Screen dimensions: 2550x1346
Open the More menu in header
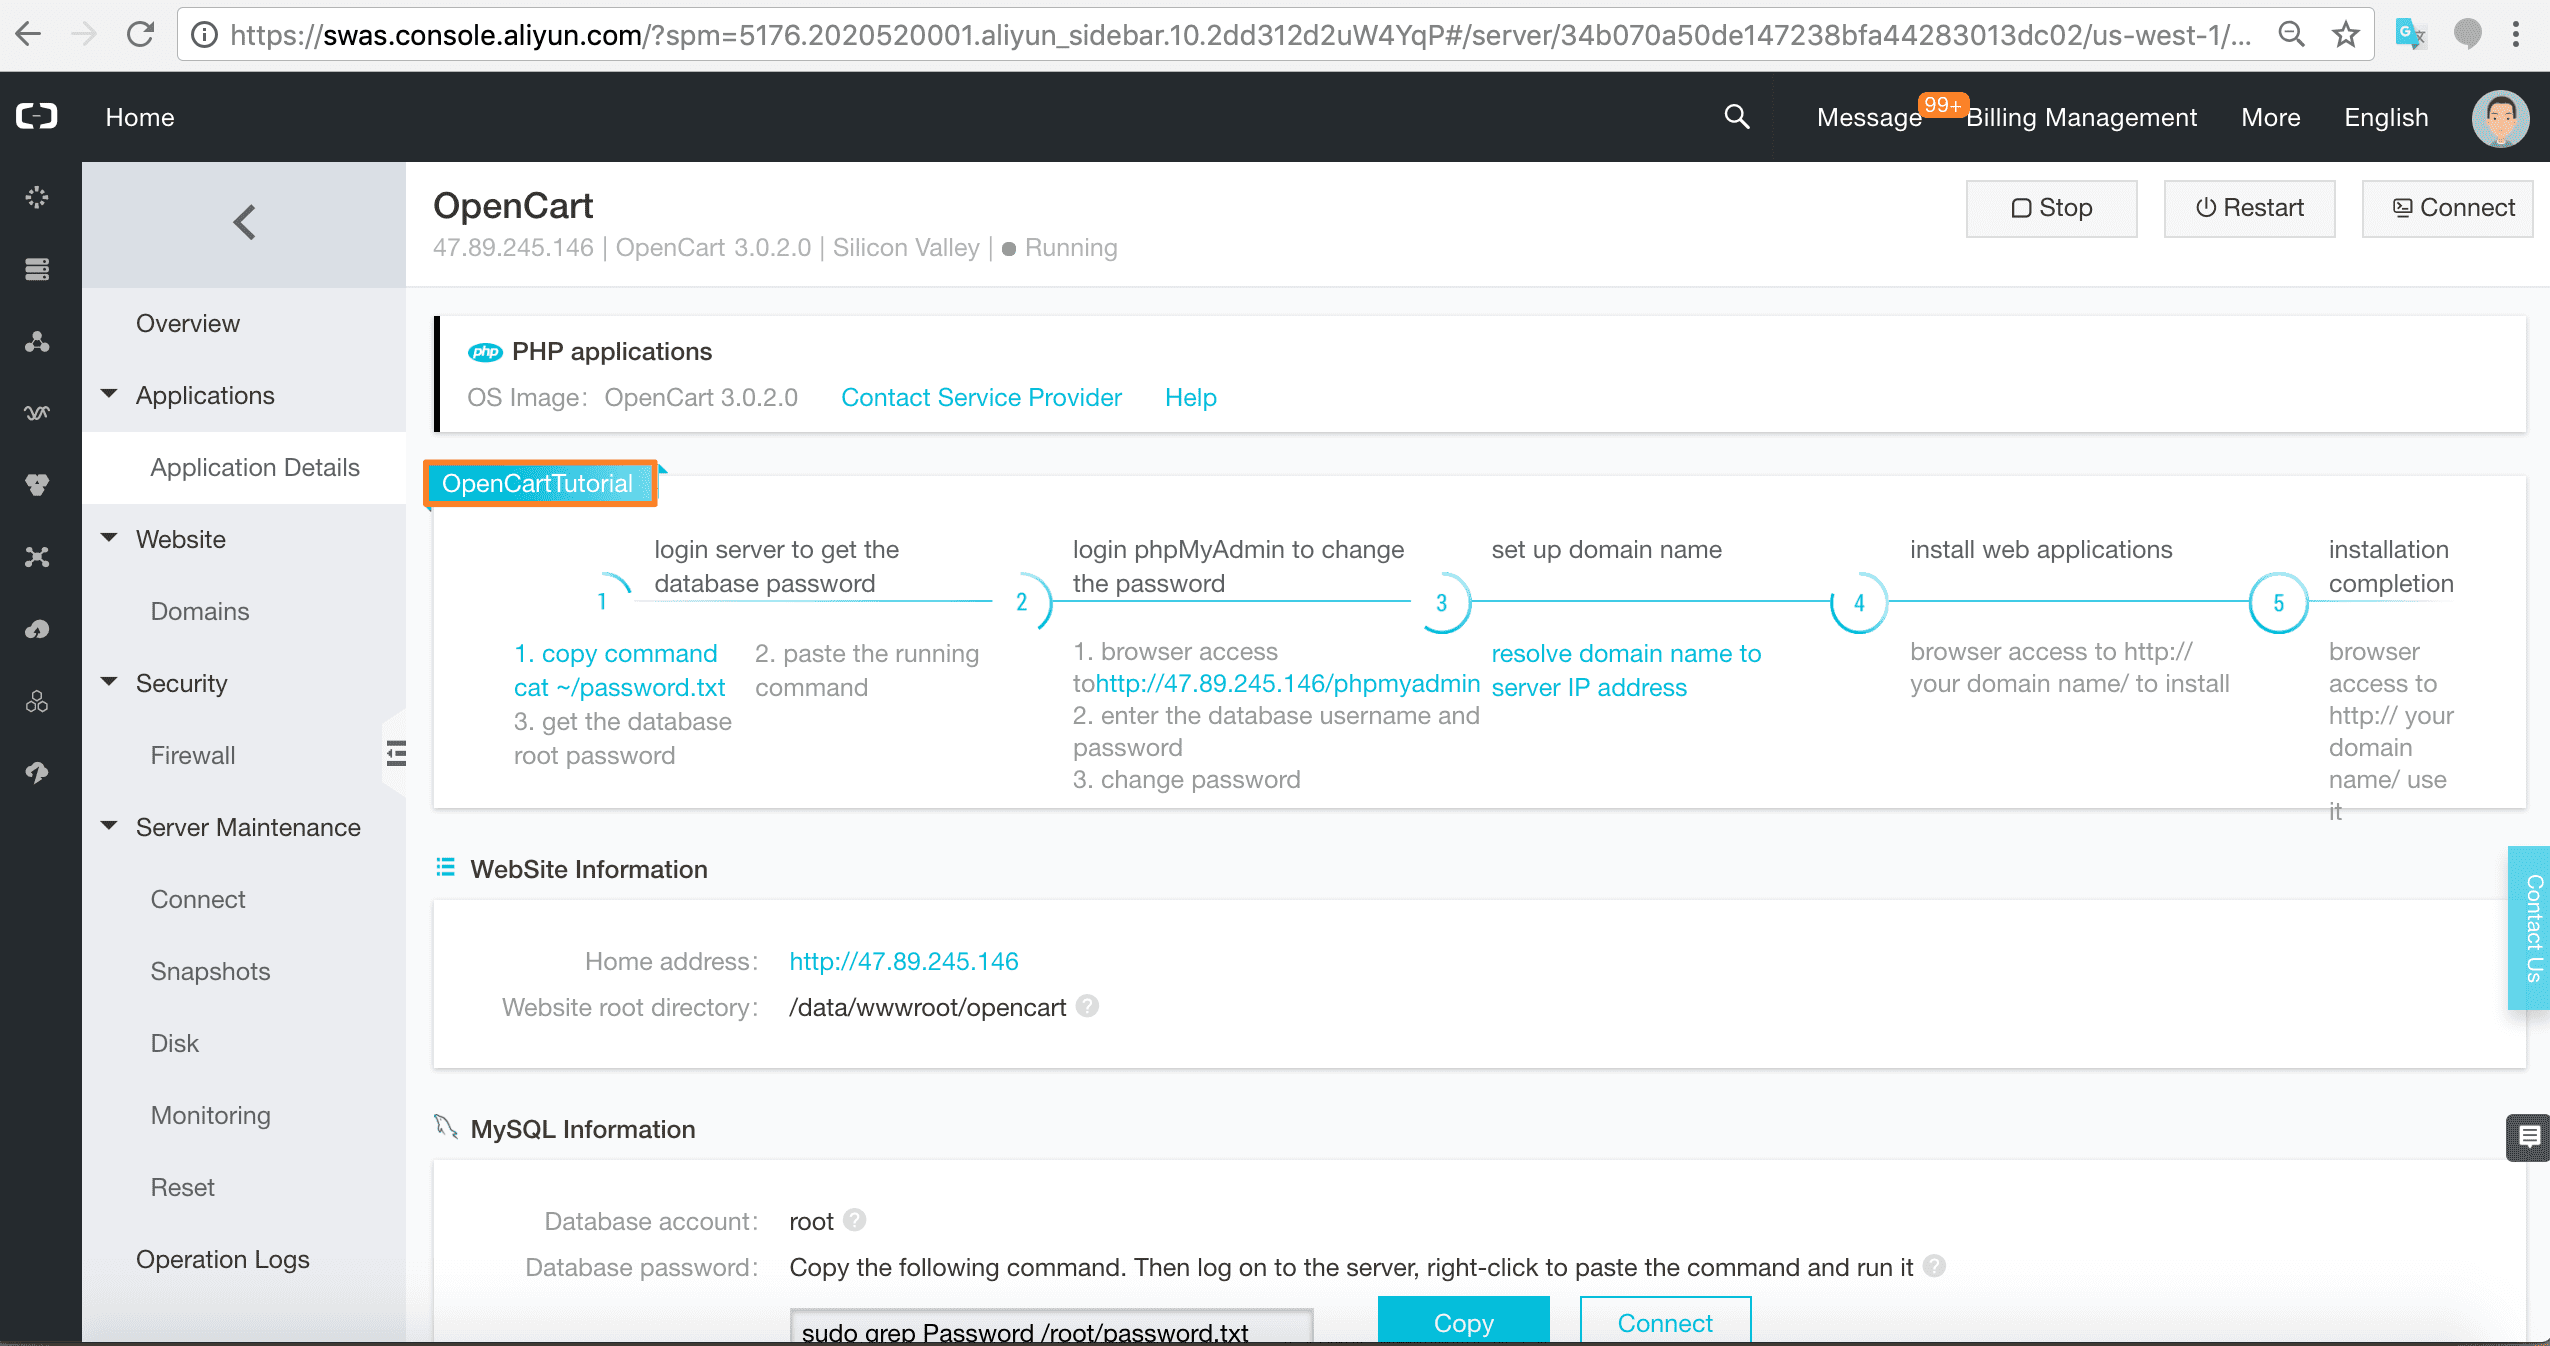pyautogui.click(x=2270, y=118)
